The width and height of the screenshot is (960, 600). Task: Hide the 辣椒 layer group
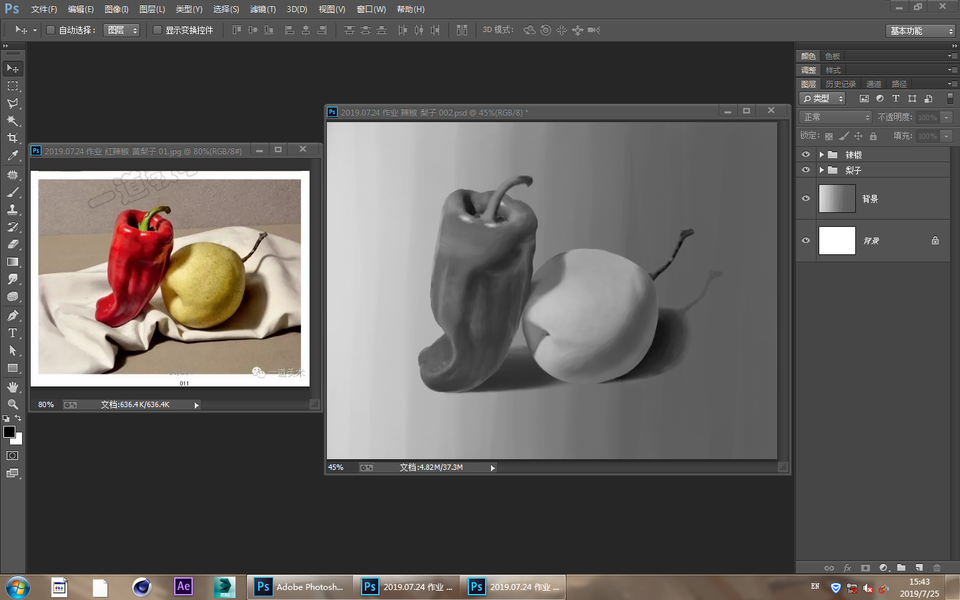pyautogui.click(x=806, y=155)
